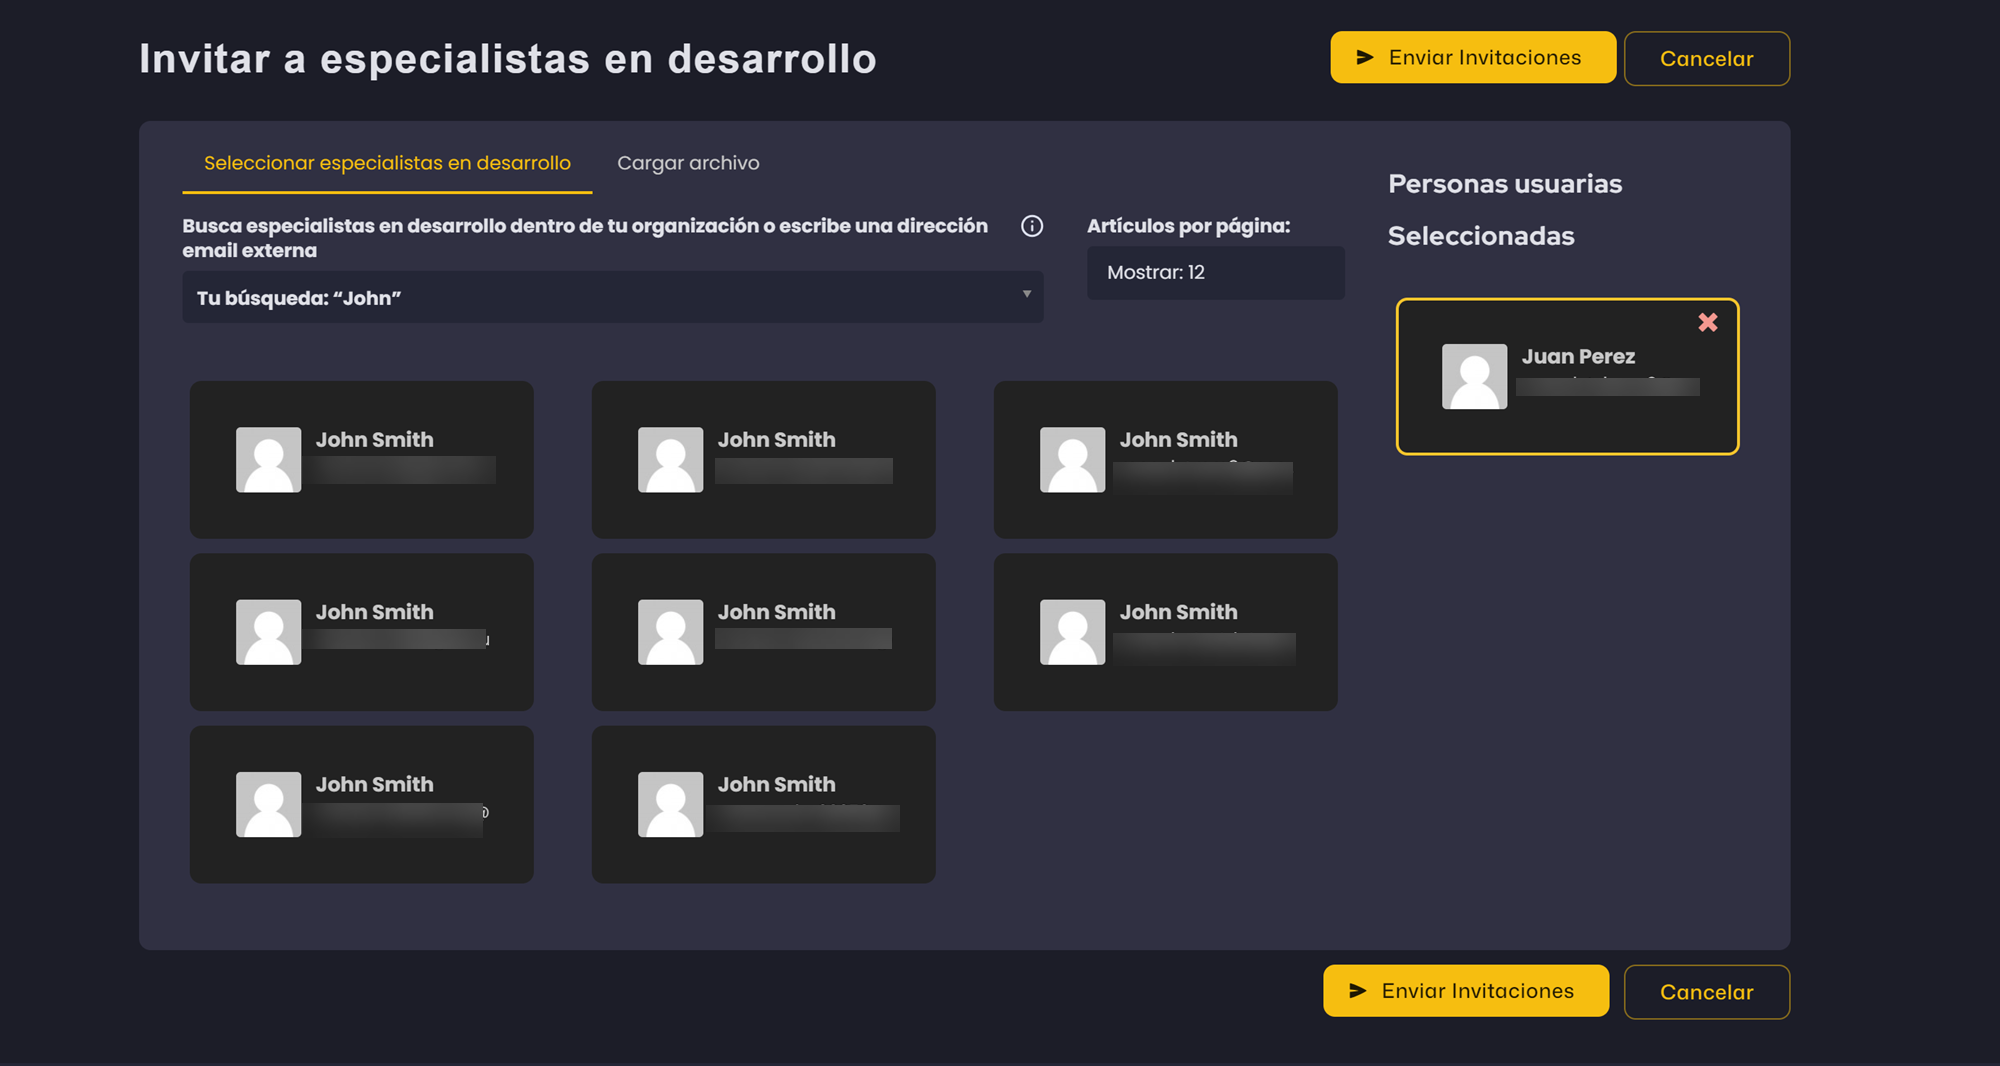Click the Personas usuarias Seleccionadas heading
The width and height of the screenshot is (2000, 1066).
(1505, 210)
